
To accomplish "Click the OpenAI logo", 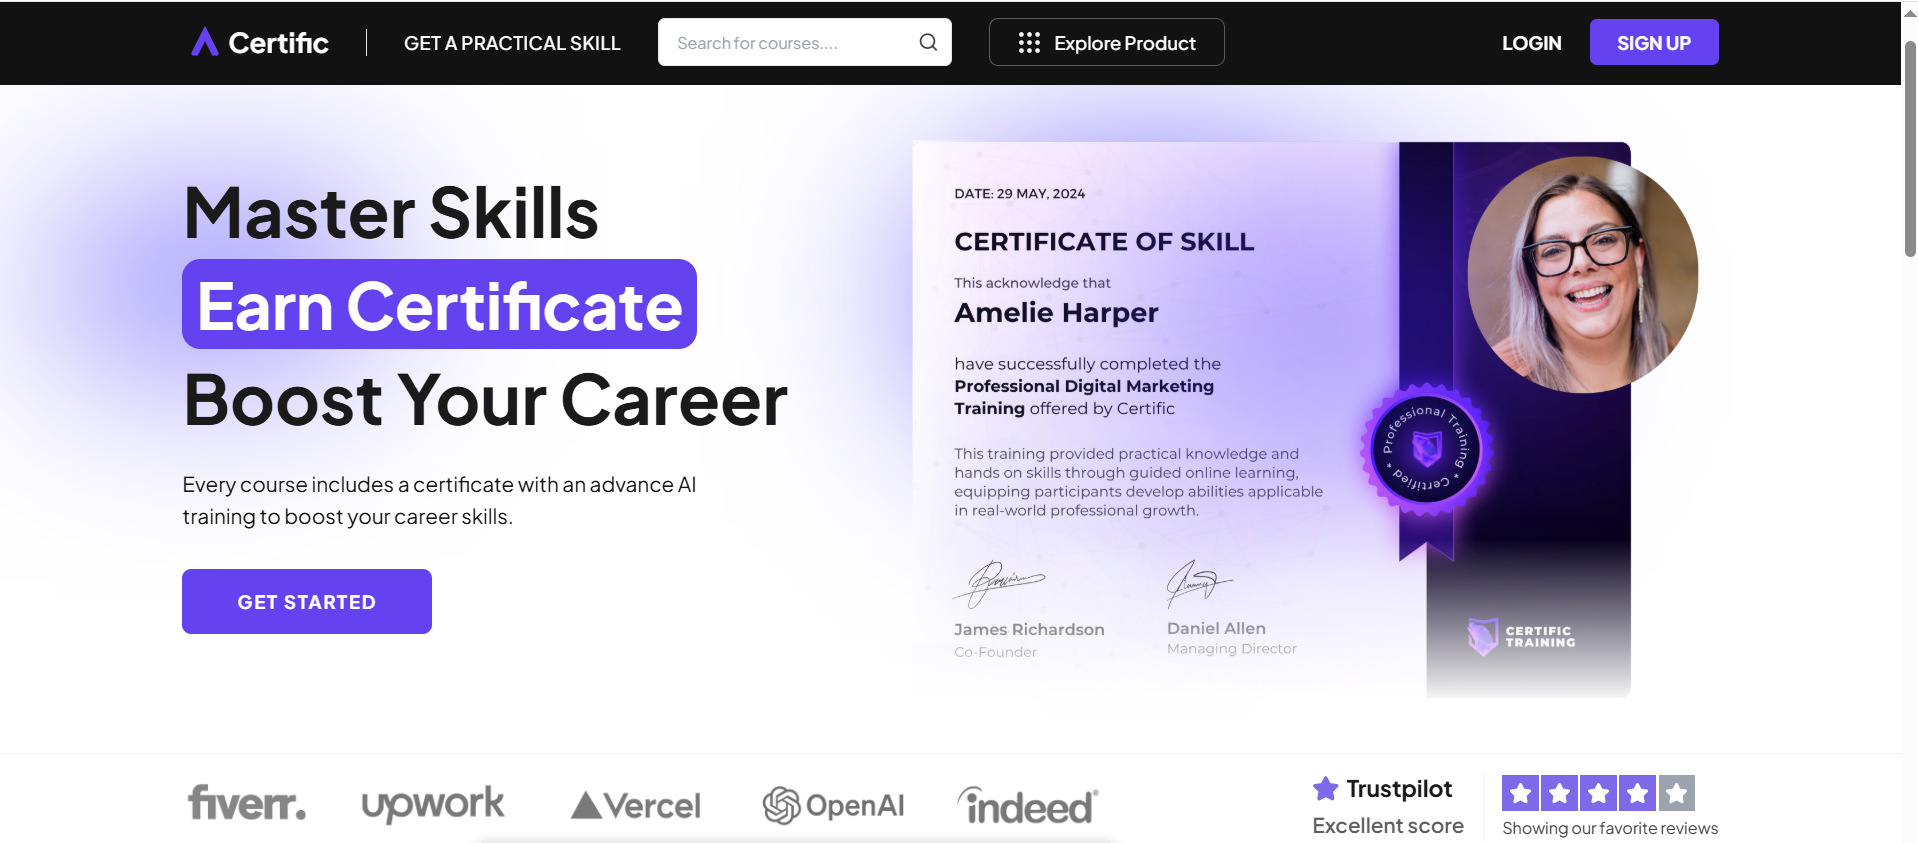I will (834, 805).
